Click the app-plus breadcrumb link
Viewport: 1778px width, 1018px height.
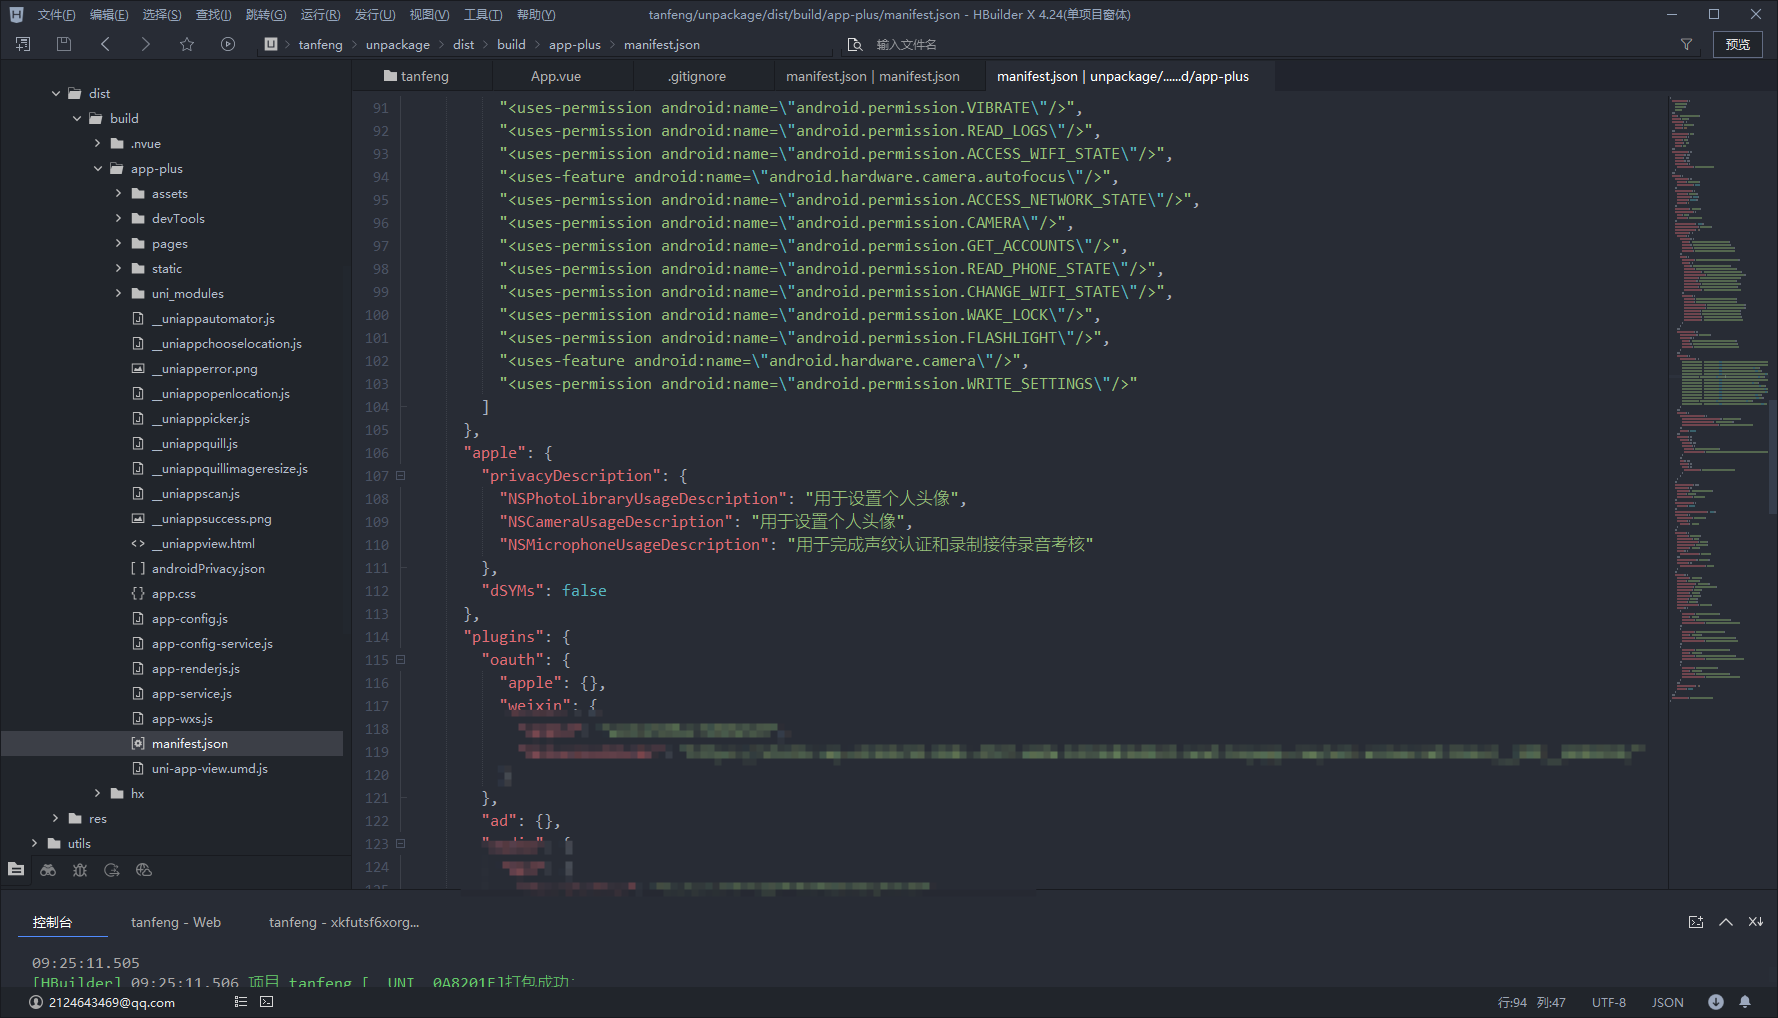575,45
